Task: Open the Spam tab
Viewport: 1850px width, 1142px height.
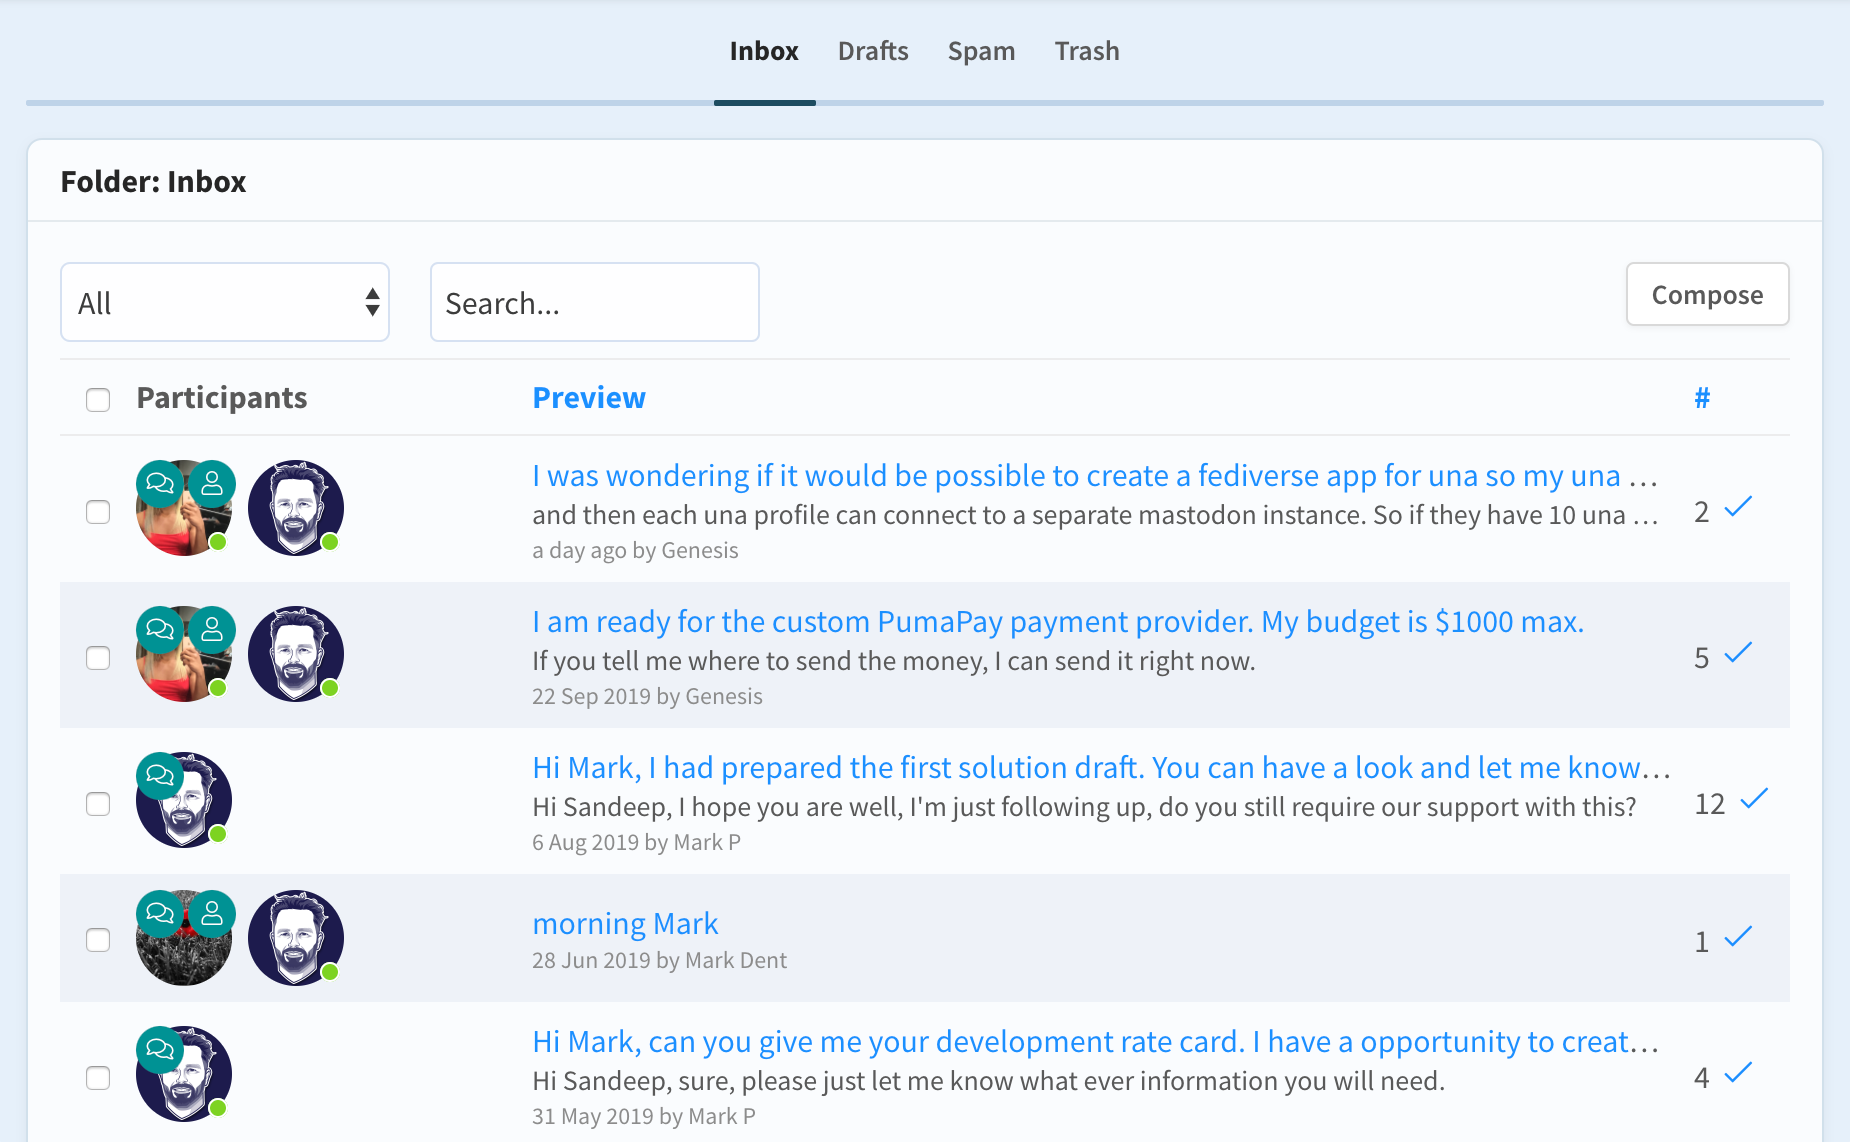Action: pyautogui.click(x=981, y=51)
